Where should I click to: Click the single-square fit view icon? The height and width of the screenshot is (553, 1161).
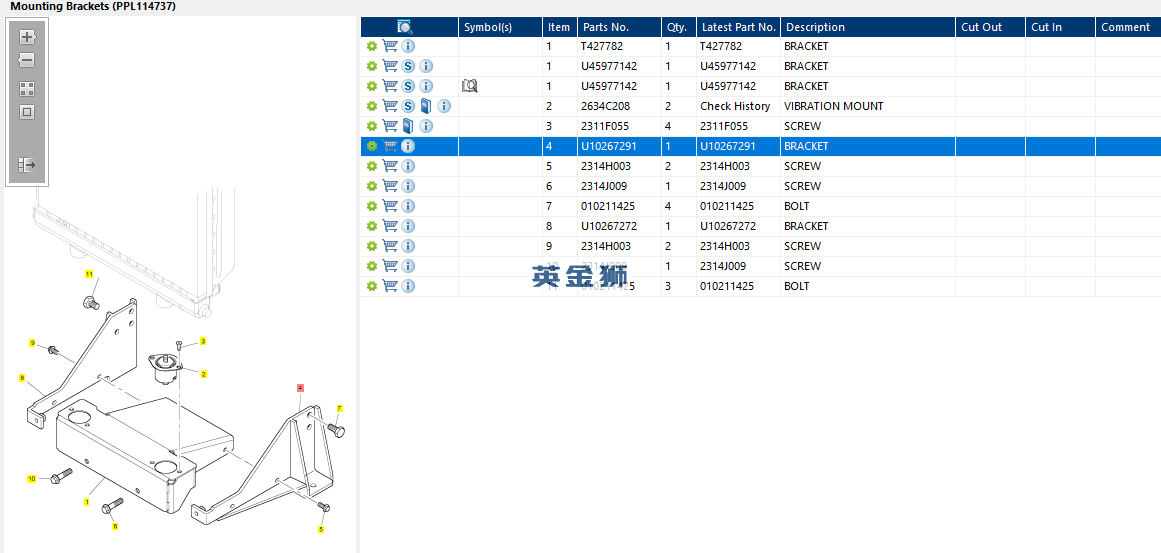(27, 113)
